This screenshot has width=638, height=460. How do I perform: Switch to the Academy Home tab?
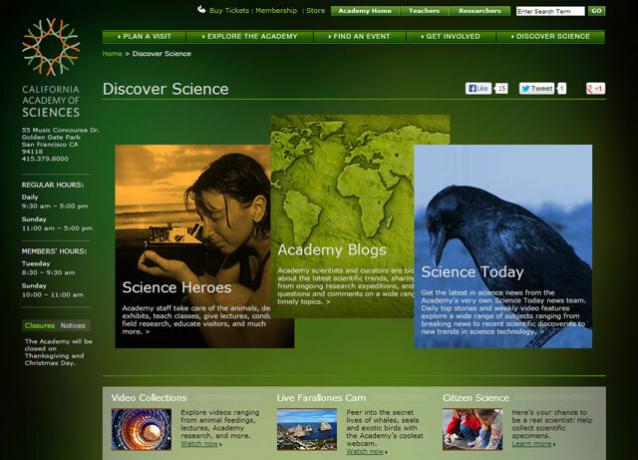click(x=365, y=11)
